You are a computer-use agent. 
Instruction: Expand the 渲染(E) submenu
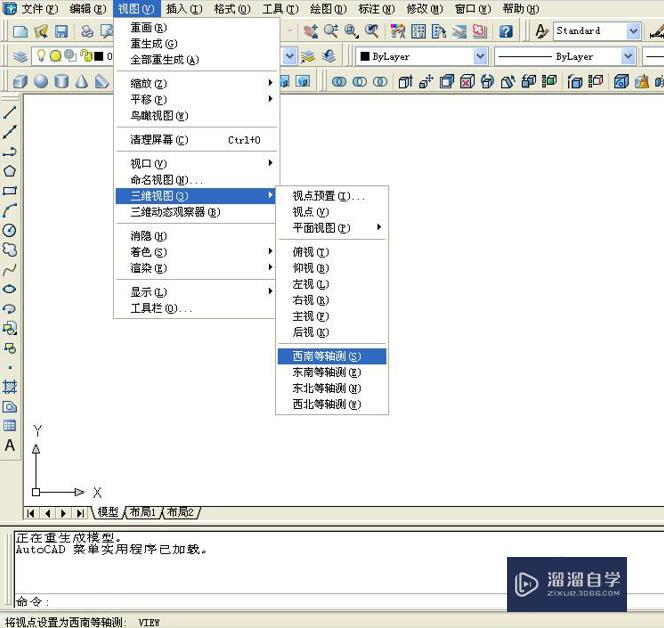tap(196, 268)
